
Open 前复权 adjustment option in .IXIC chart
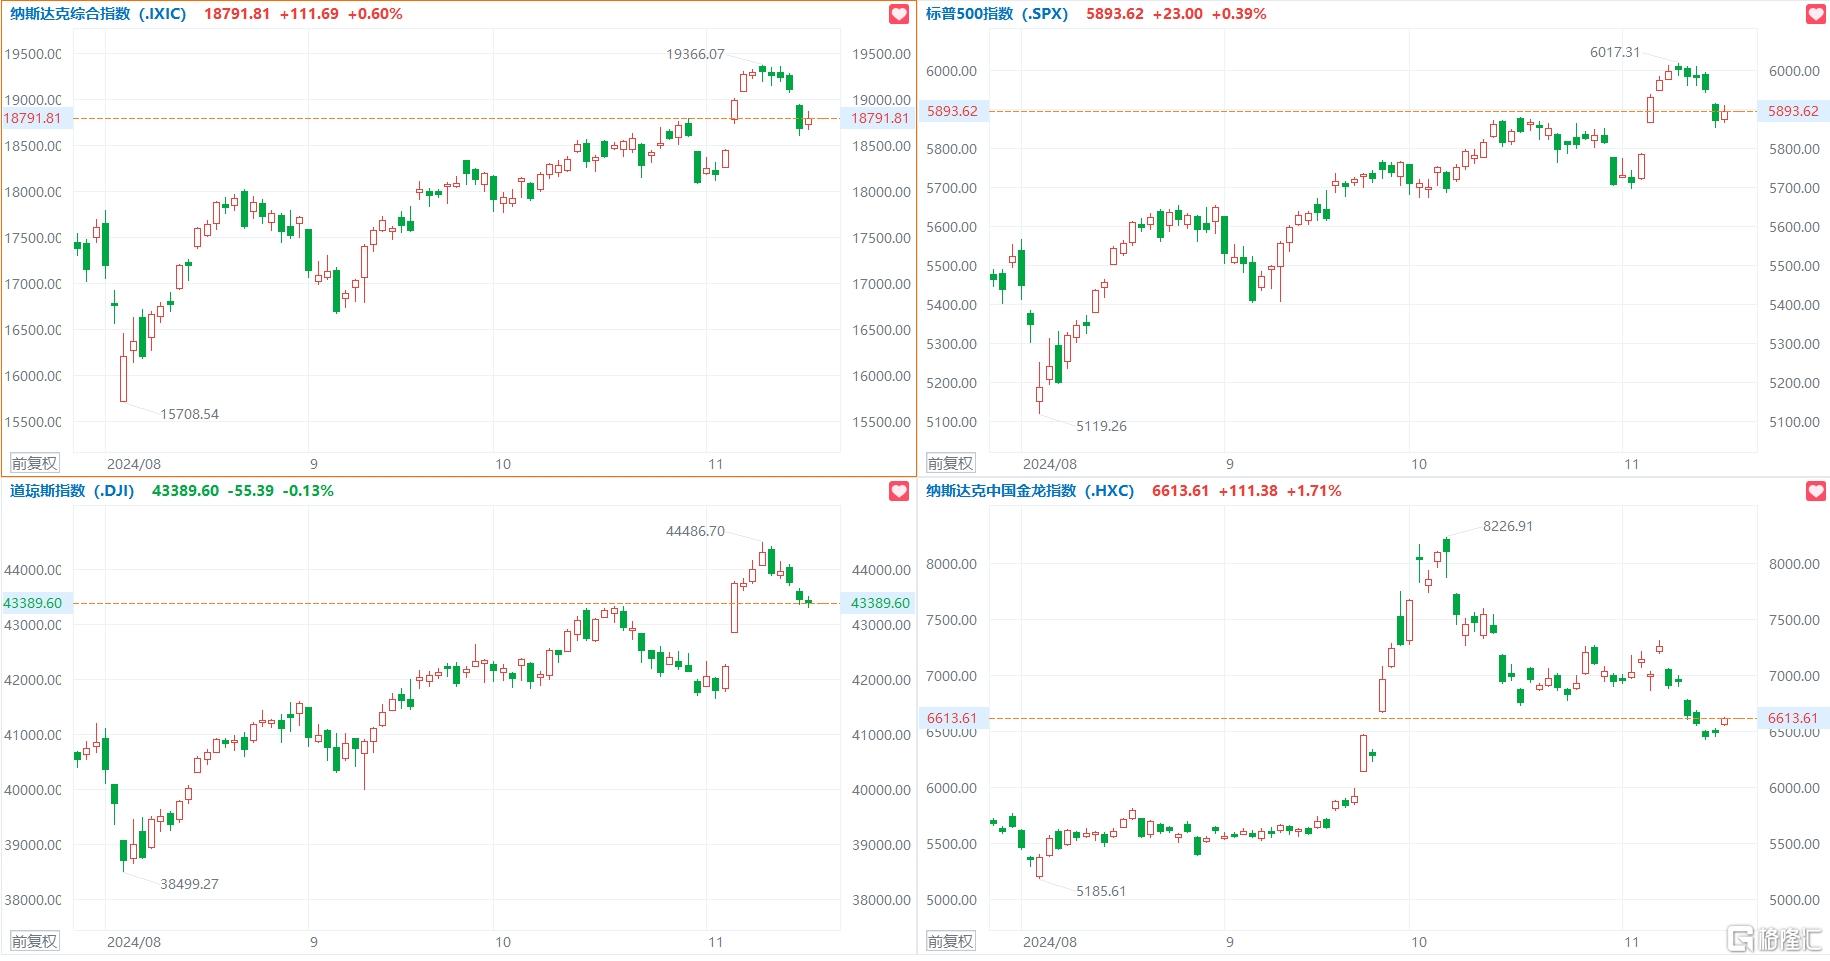pos(34,463)
